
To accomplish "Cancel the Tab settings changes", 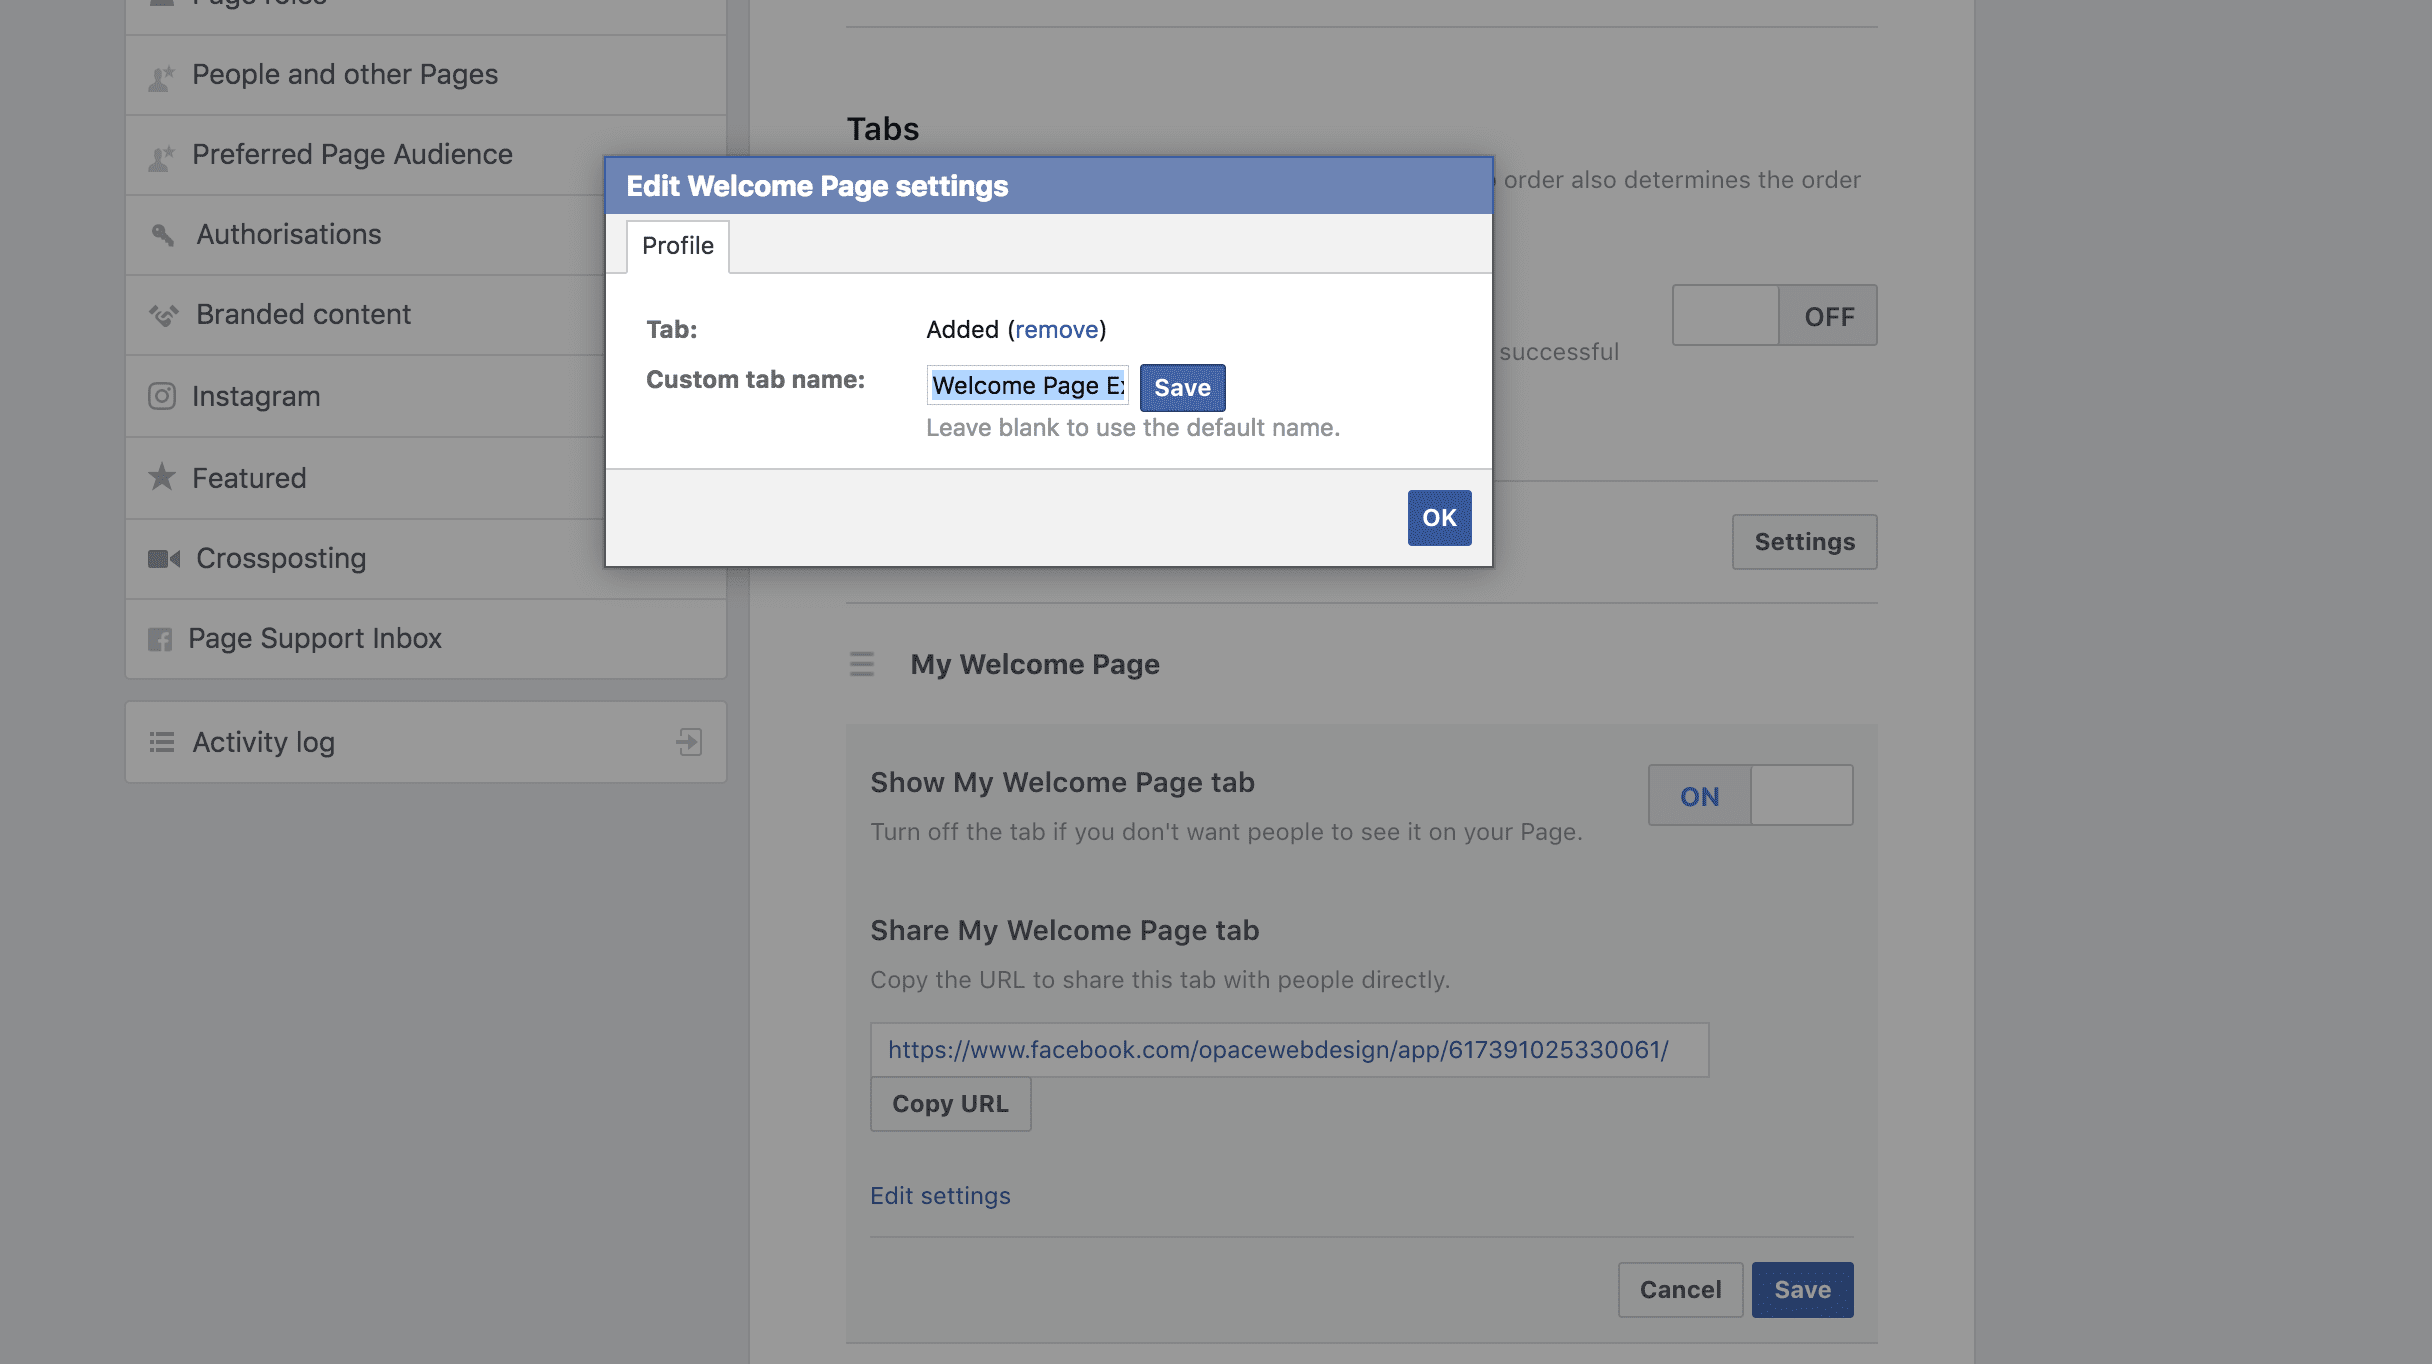I will [x=1679, y=1289].
